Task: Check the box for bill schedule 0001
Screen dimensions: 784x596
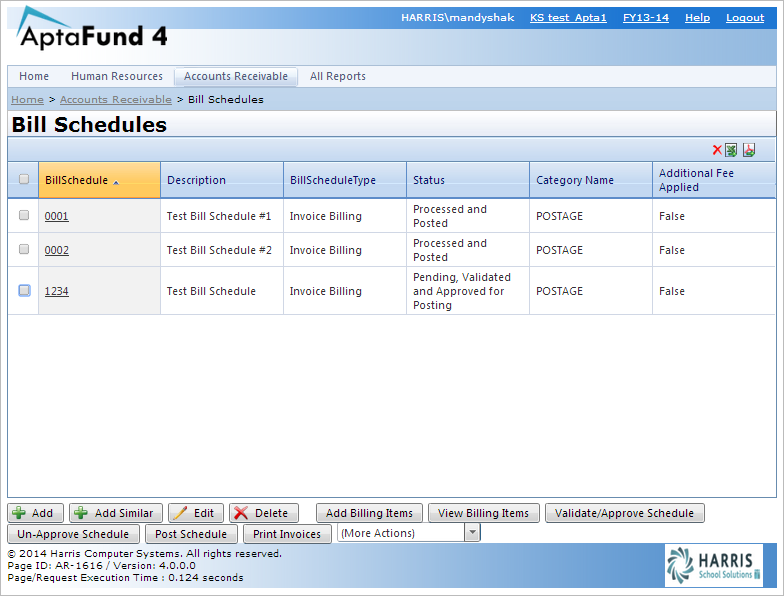Action: tap(24, 215)
